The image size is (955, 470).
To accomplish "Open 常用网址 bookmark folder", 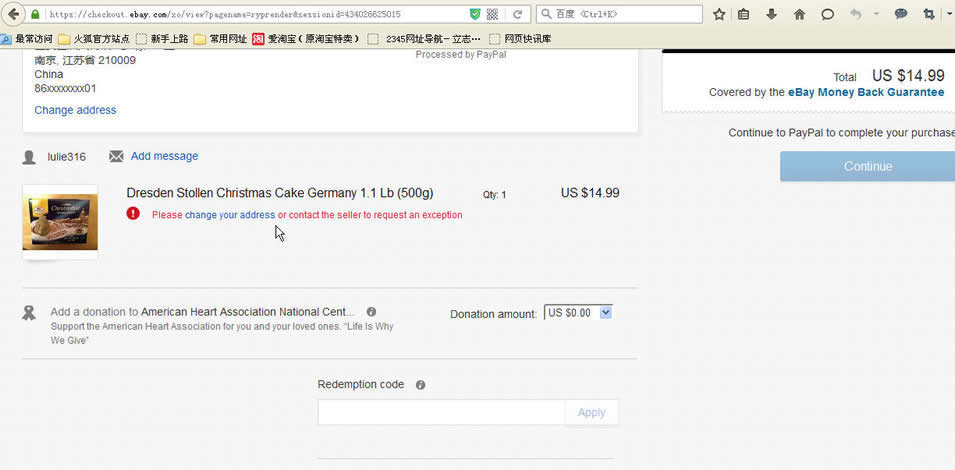I will coord(220,39).
